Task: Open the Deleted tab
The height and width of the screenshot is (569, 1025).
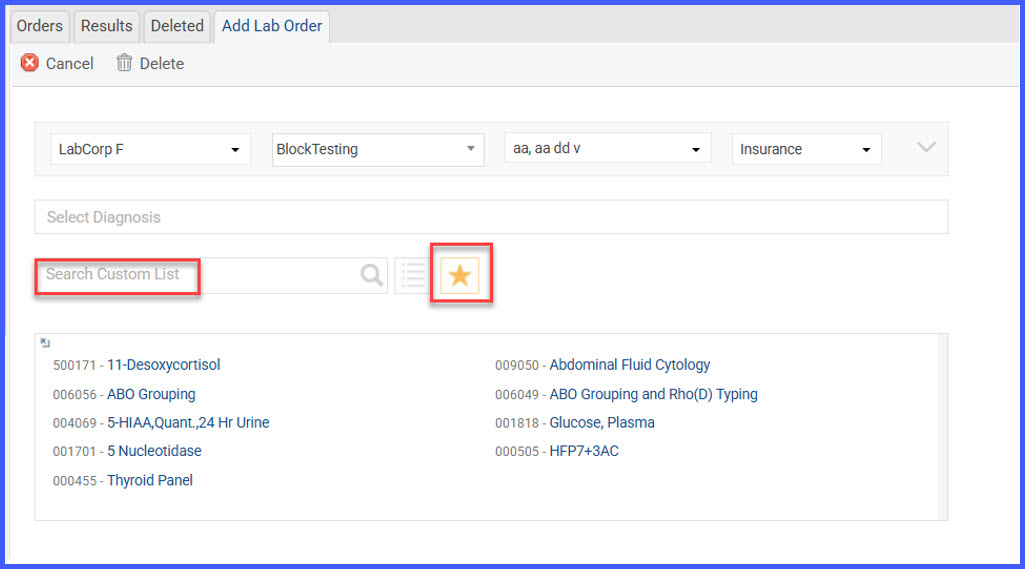Action: pyautogui.click(x=177, y=26)
